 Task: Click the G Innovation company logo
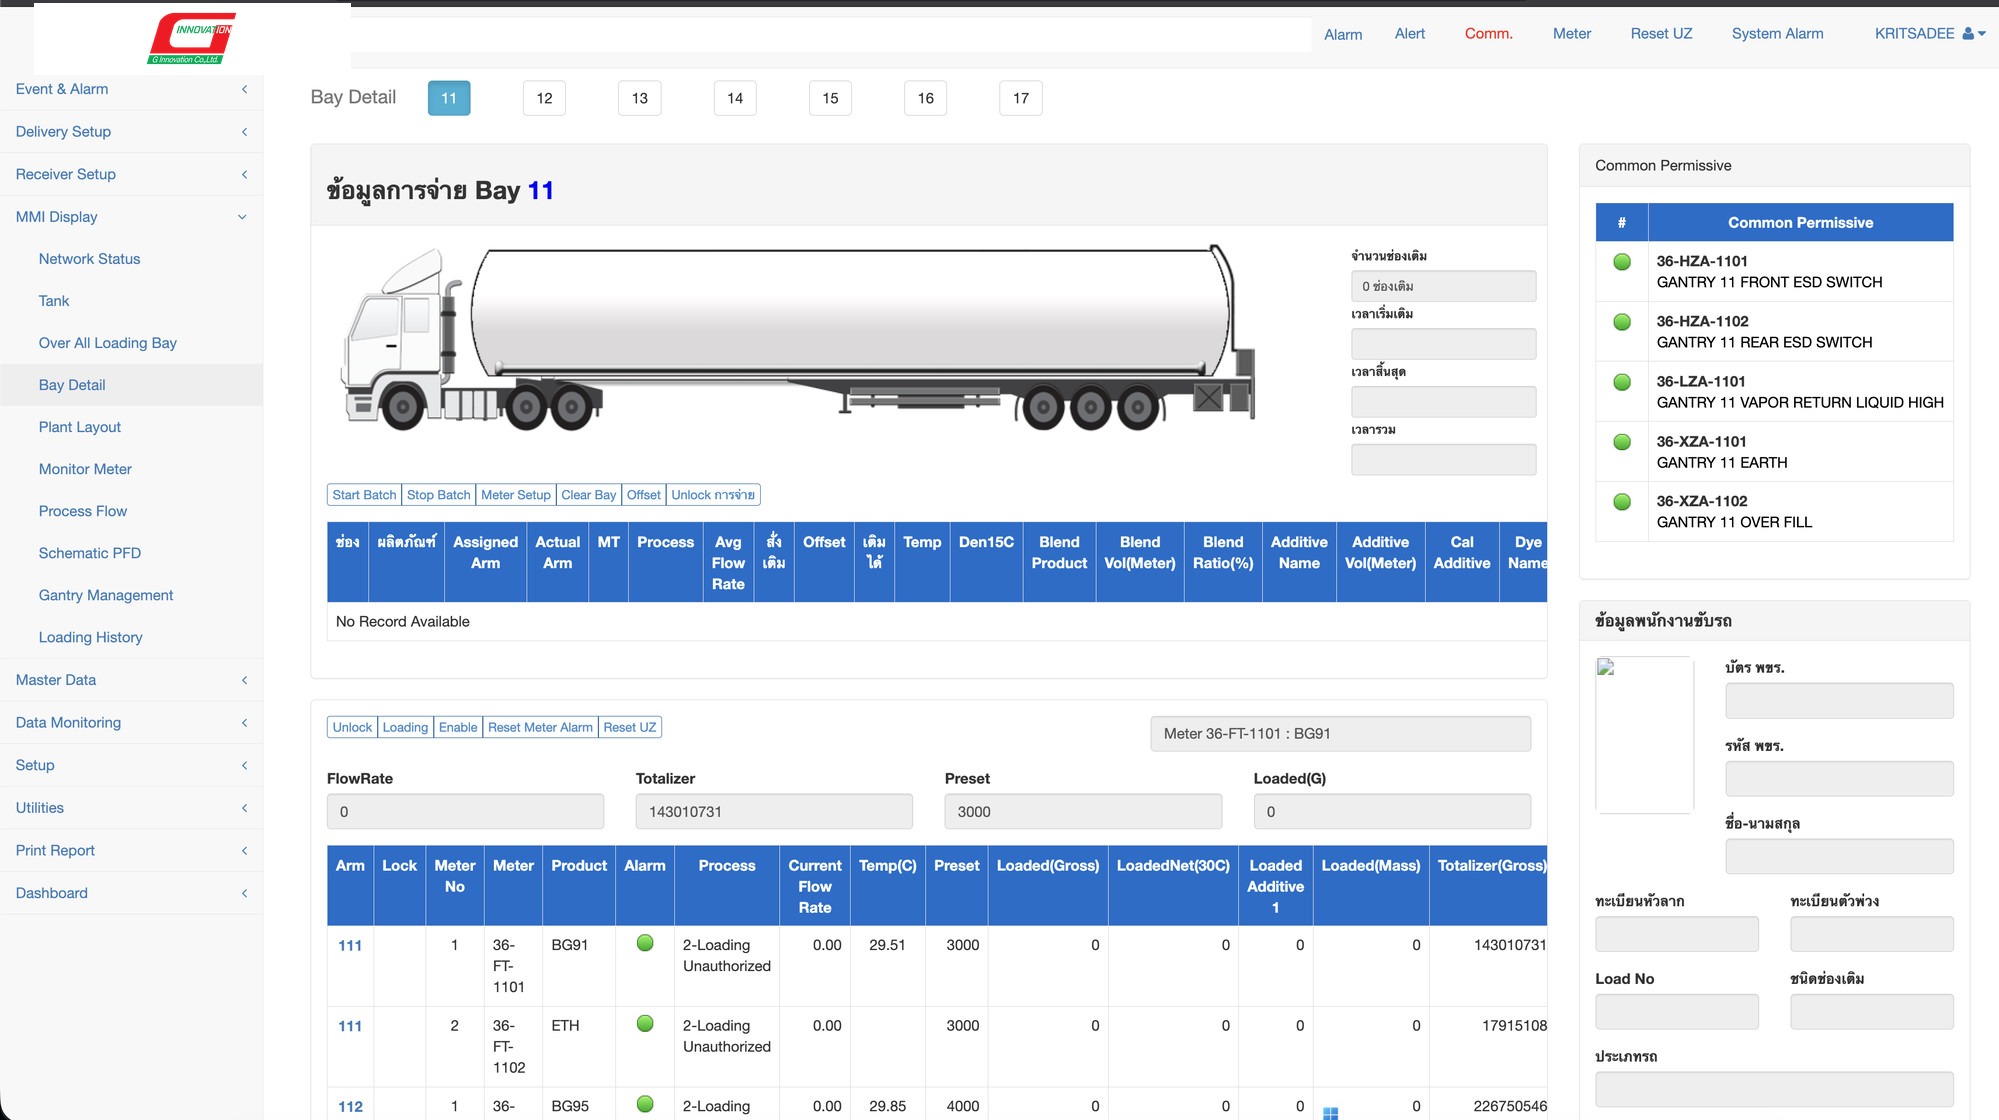coord(192,39)
